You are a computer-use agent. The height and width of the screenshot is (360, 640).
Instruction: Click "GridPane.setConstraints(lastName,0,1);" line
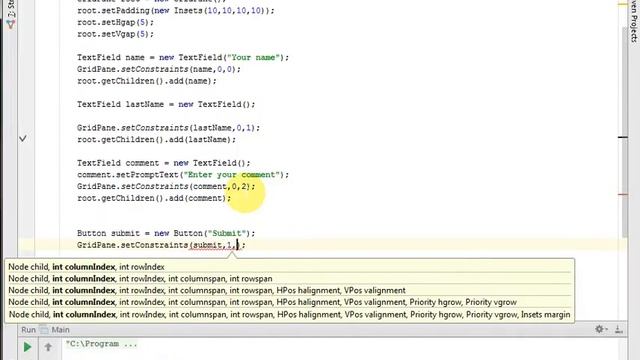pos(169,128)
